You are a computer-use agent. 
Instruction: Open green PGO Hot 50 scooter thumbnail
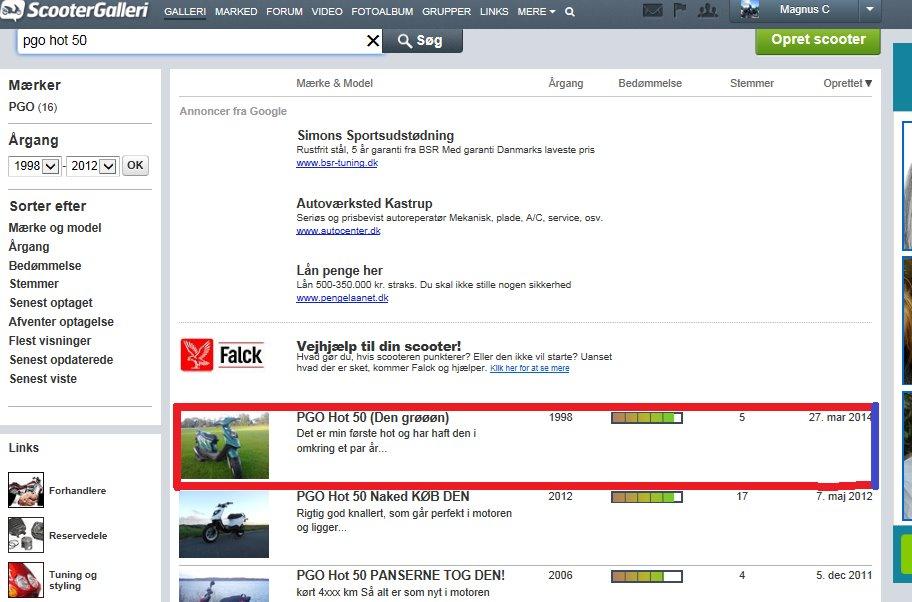(225, 446)
